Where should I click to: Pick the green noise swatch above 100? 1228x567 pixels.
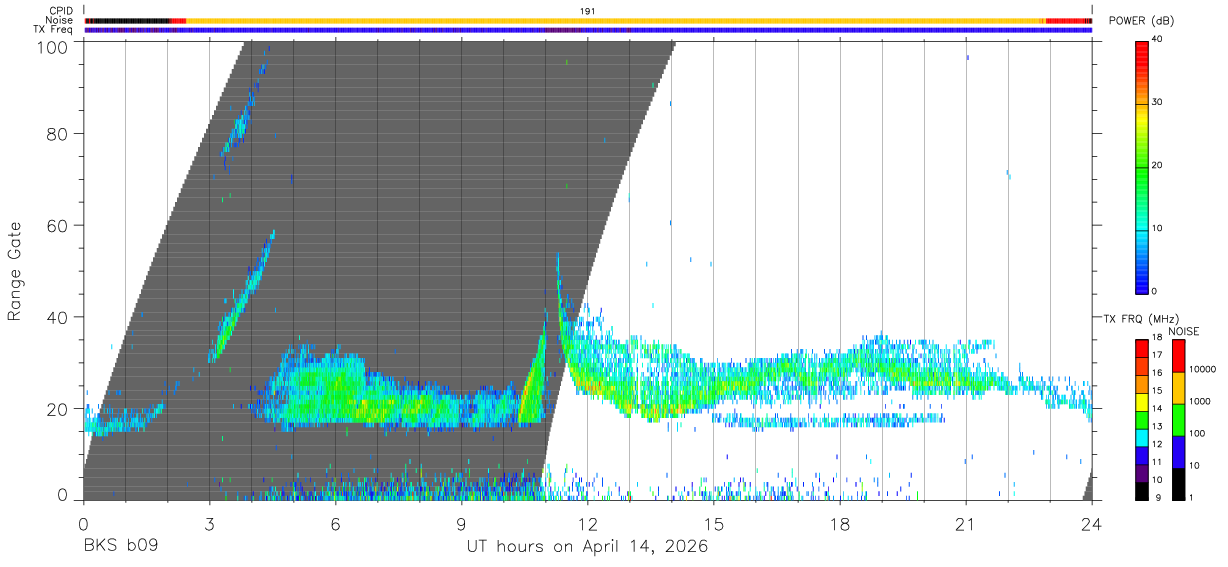pos(1180,418)
